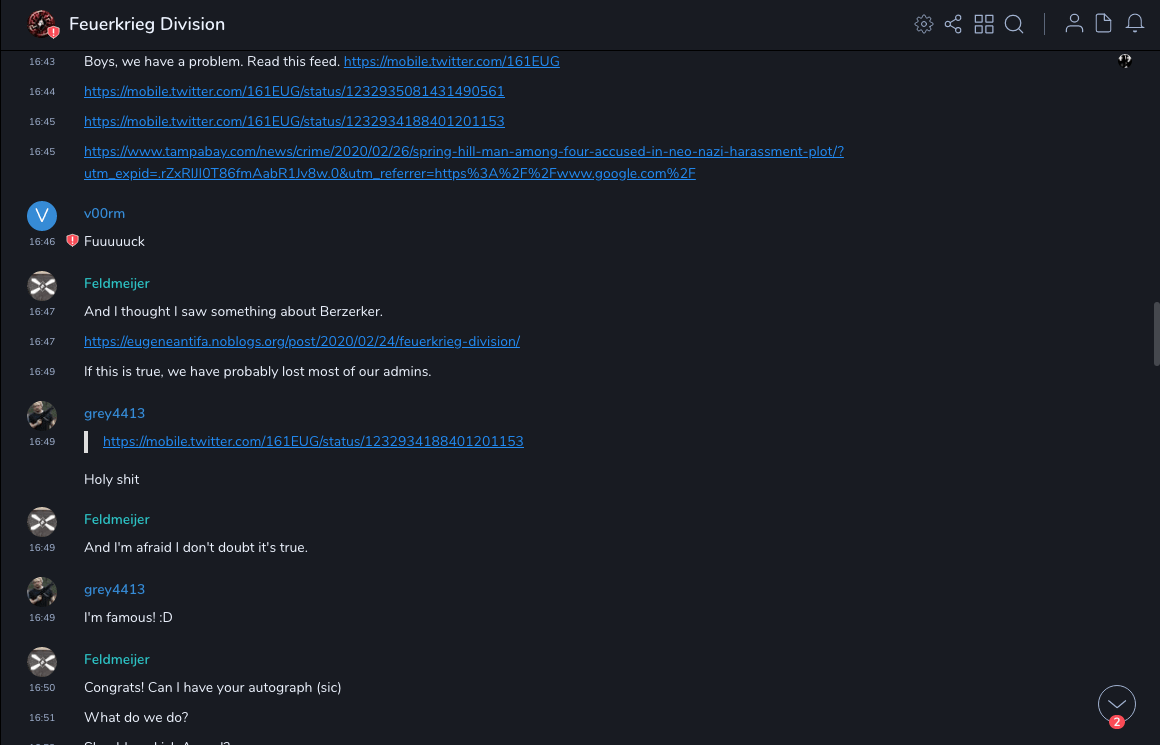Viewport: 1160px width, 745px height.
Task: Open room settings gear icon
Action: coord(924,24)
